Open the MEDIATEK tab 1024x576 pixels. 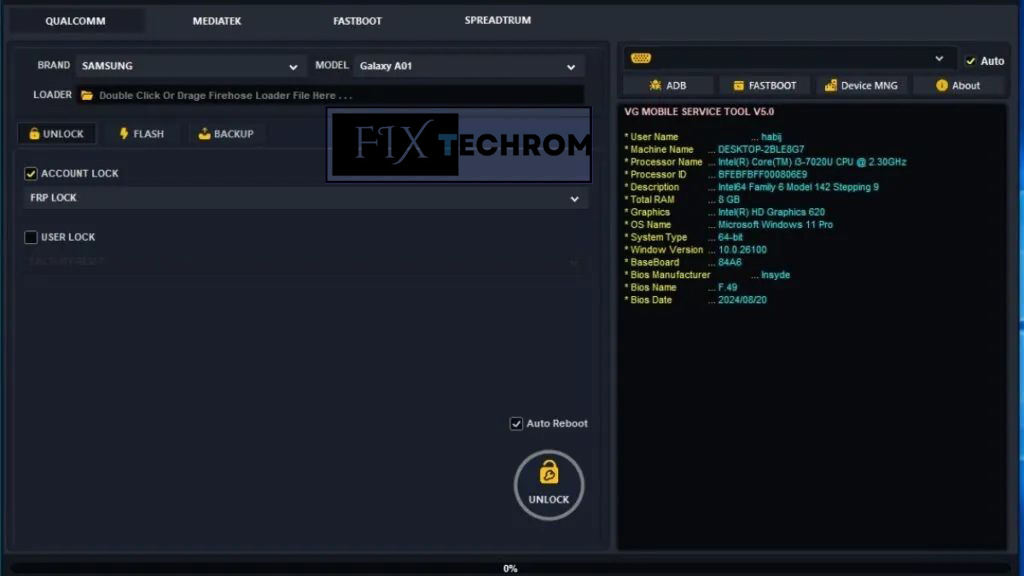tap(217, 21)
